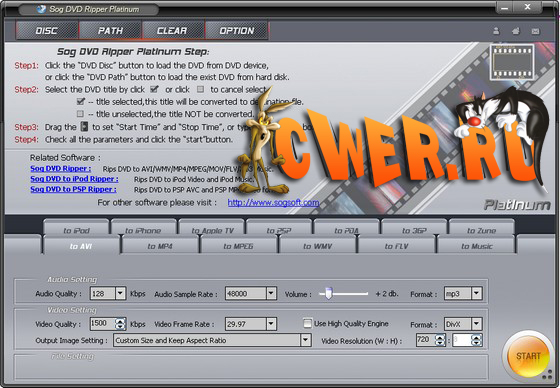Click the user profile icon in header

496,31
